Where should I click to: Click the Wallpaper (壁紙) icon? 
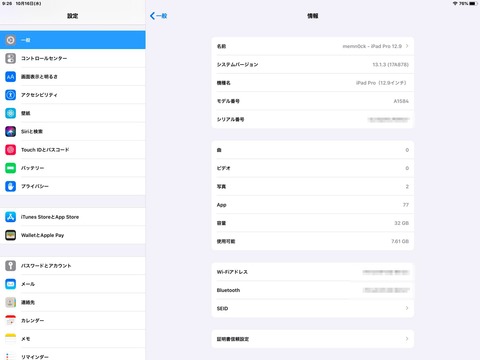(x=10, y=113)
